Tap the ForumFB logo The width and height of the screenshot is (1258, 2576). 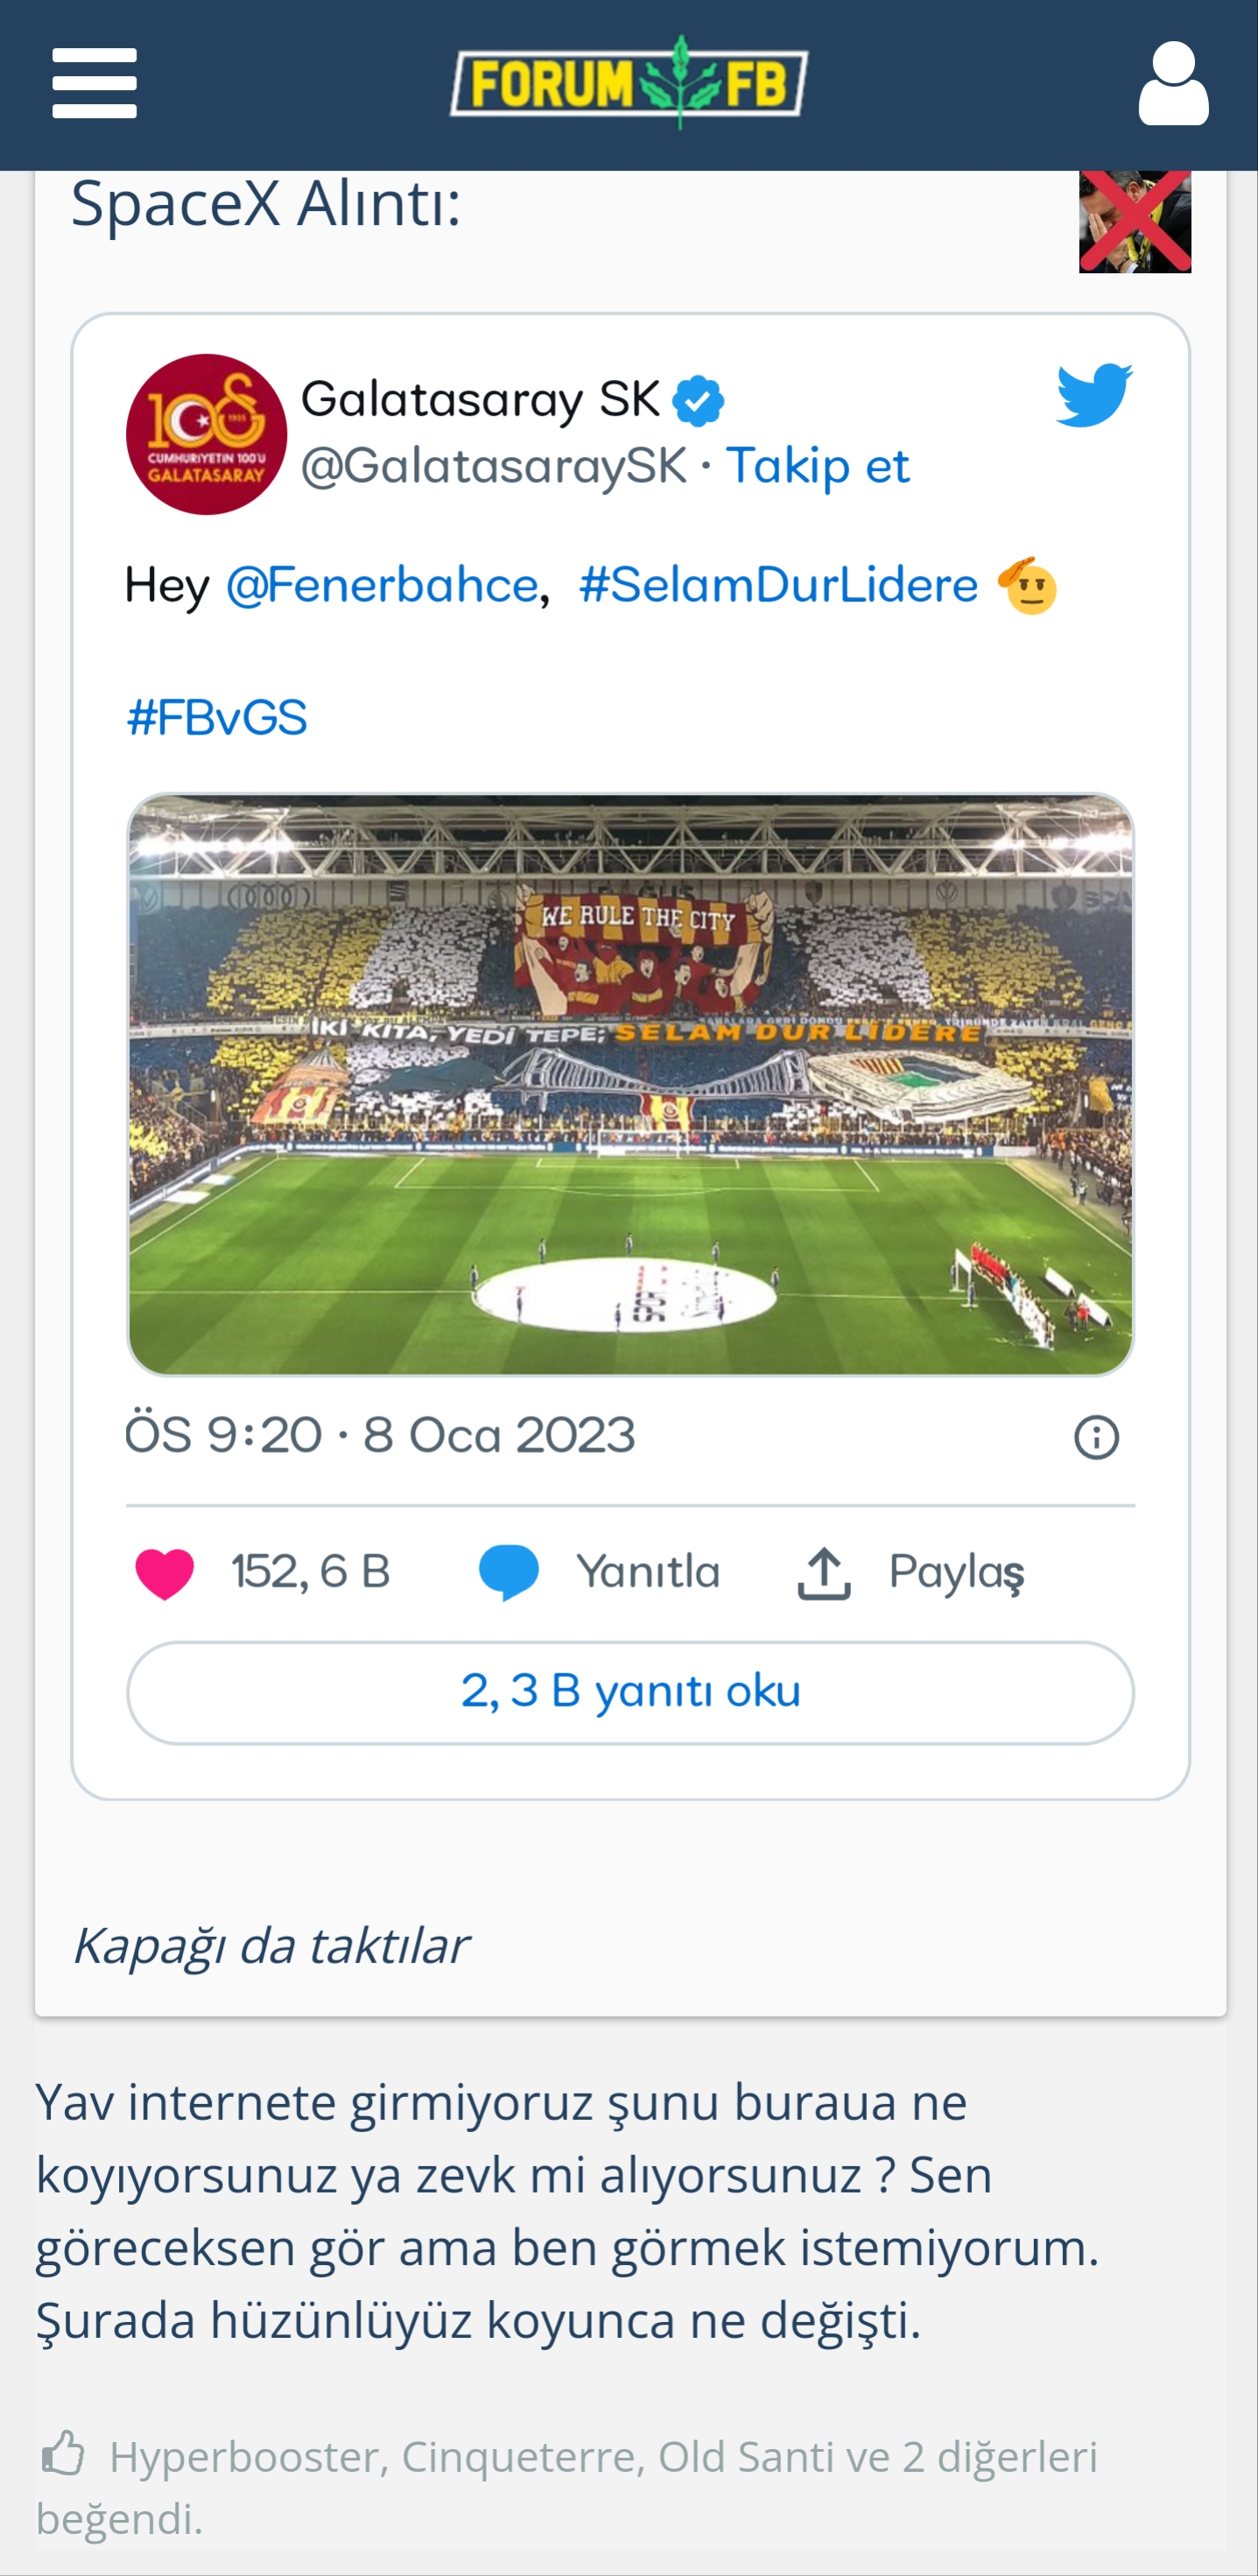click(629, 82)
